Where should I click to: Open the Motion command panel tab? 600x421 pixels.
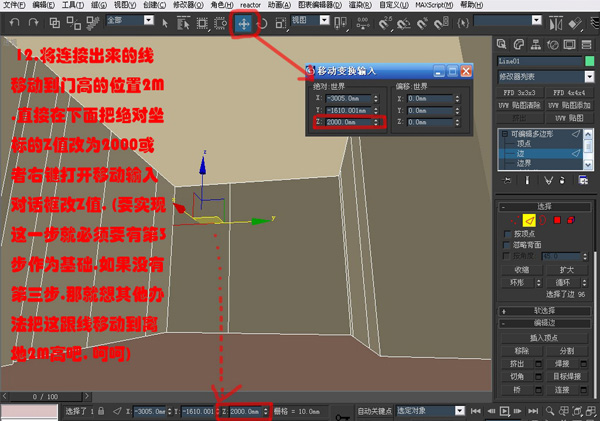pyautogui.click(x=553, y=44)
